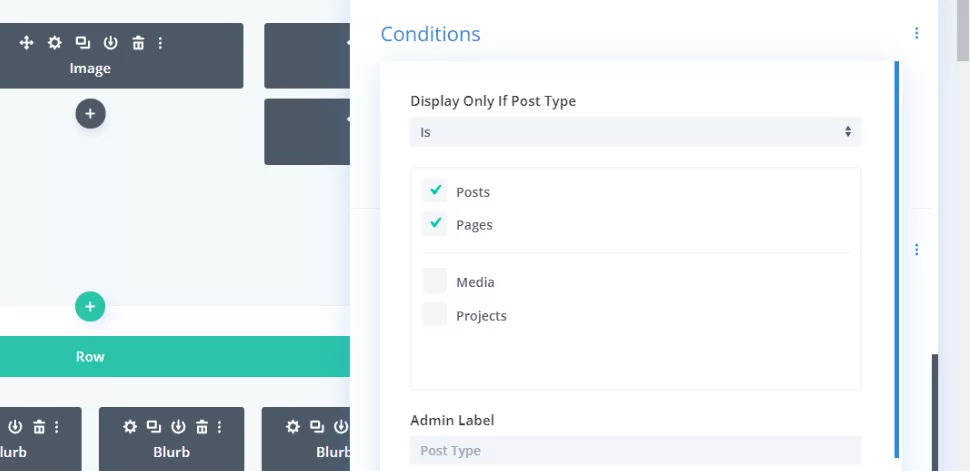
Task: Open three-dot menu of the fully visible Blurb module
Action: (220, 426)
